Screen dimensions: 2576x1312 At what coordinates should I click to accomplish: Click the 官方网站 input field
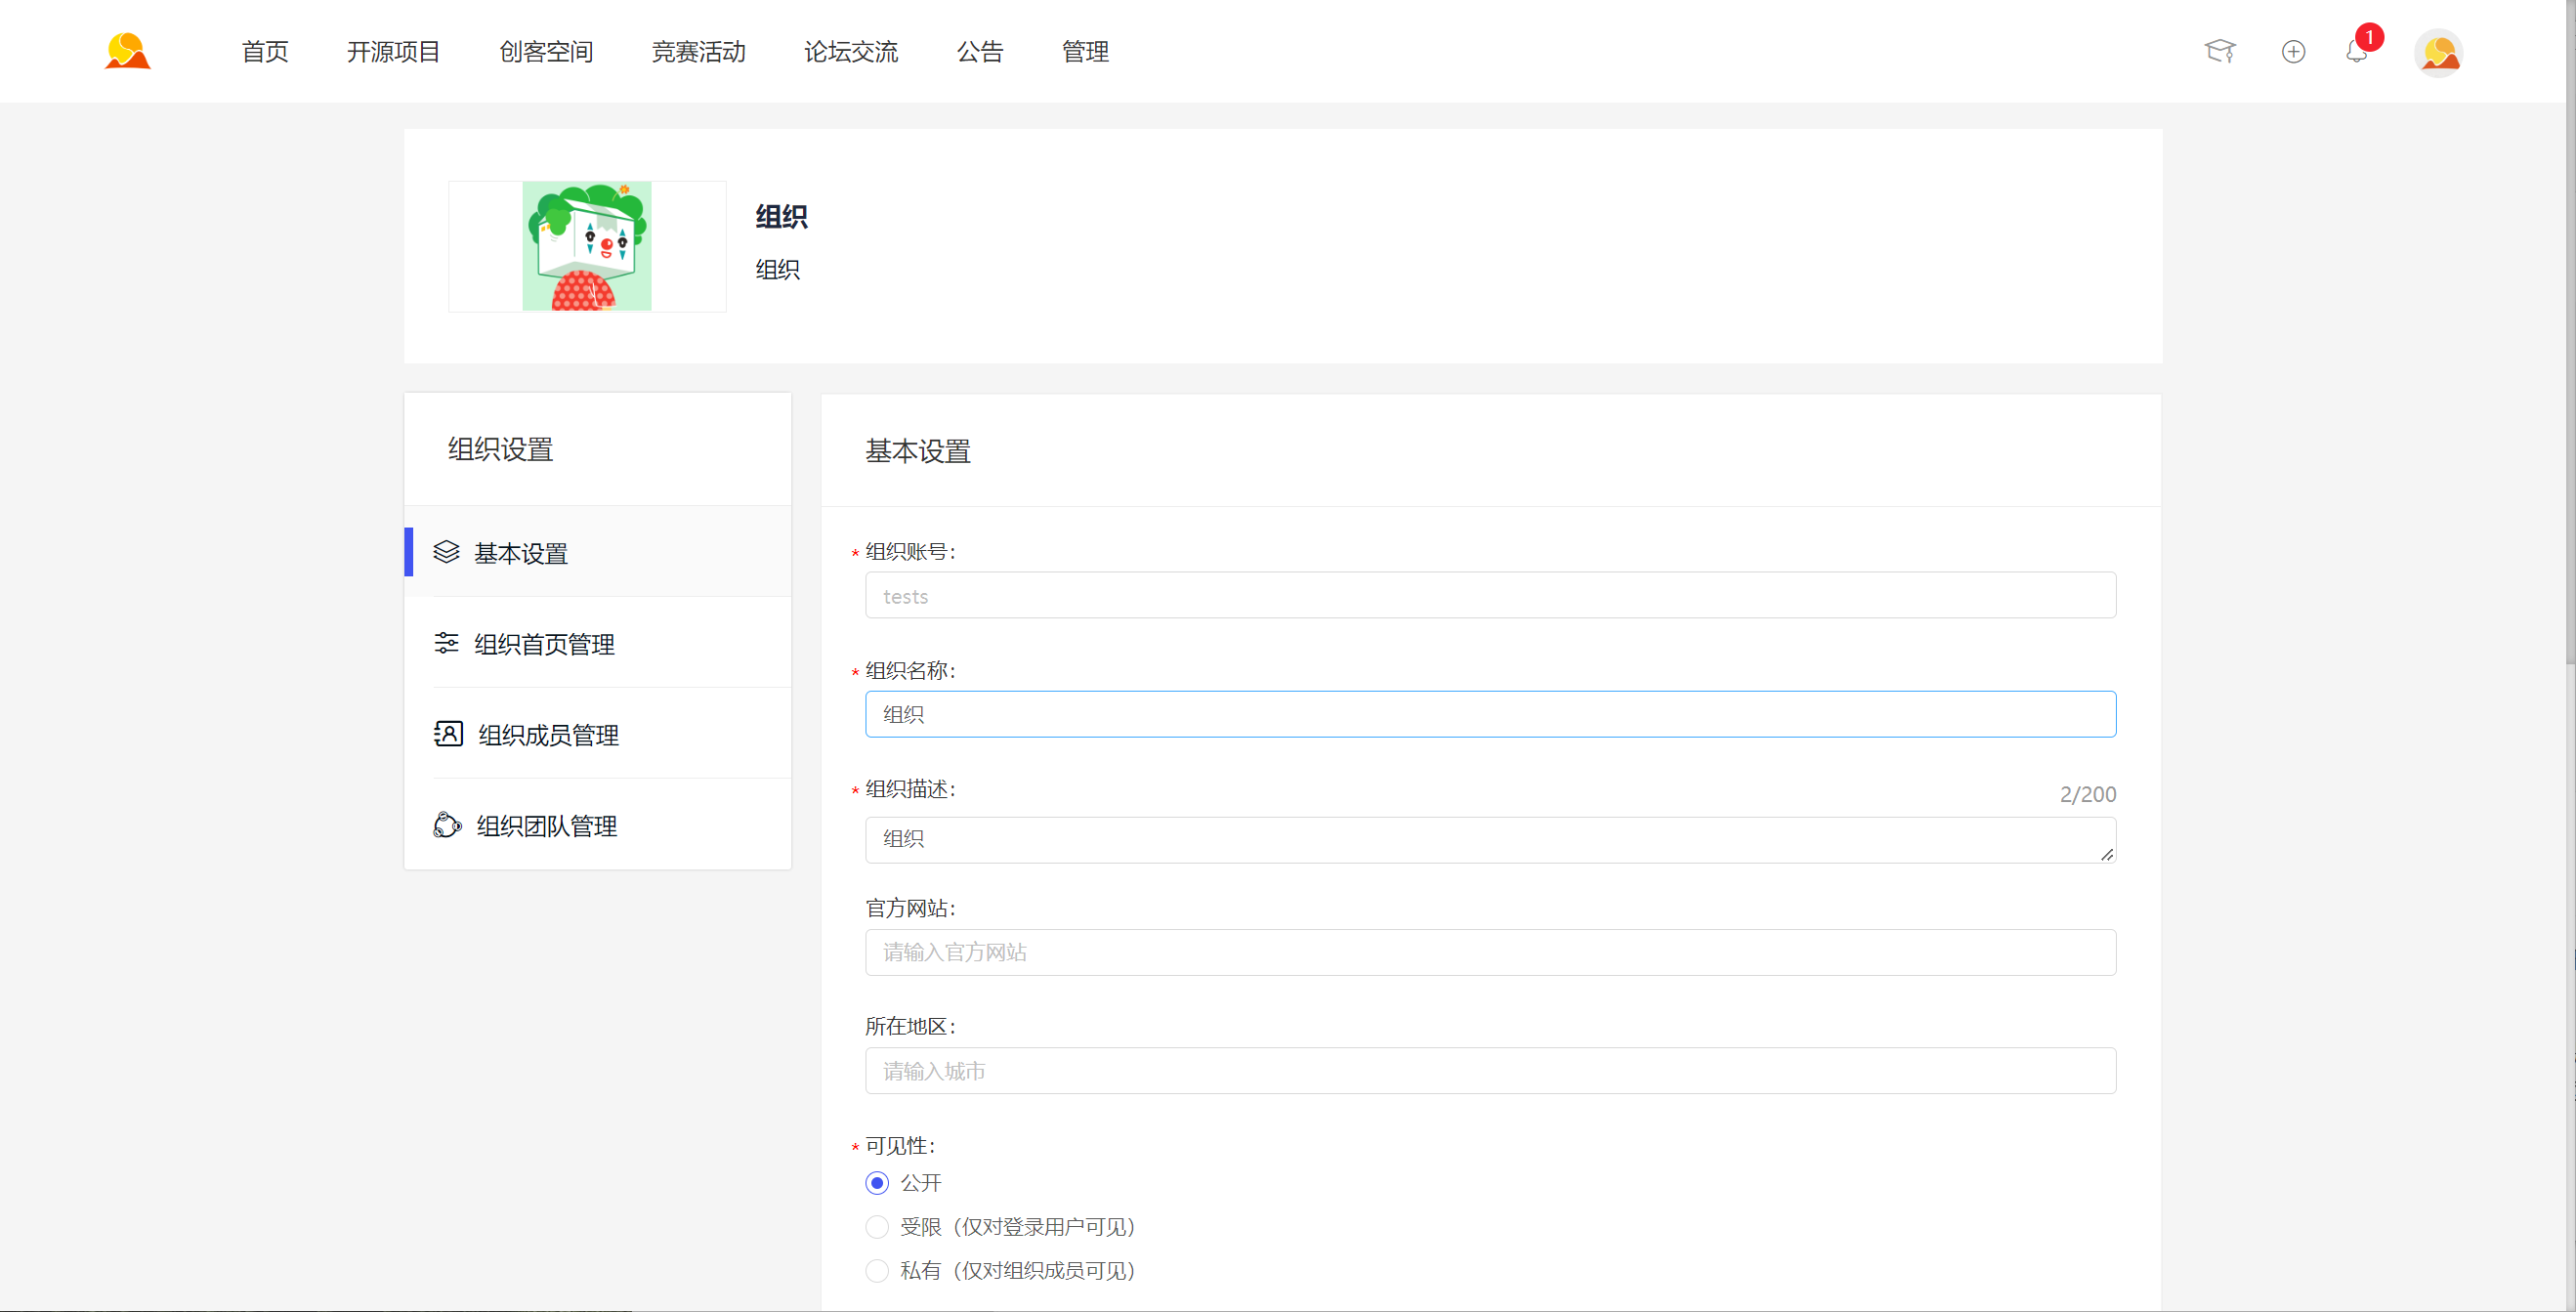click(x=1490, y=953)
